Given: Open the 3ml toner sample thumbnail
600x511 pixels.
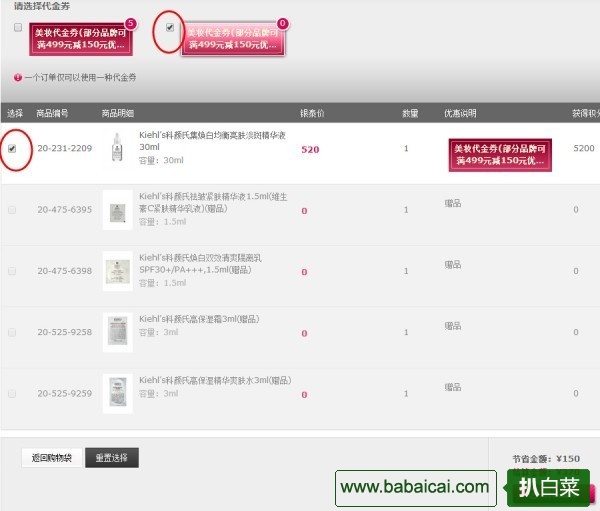Looking at the screenshot, I should click(117, 393).
